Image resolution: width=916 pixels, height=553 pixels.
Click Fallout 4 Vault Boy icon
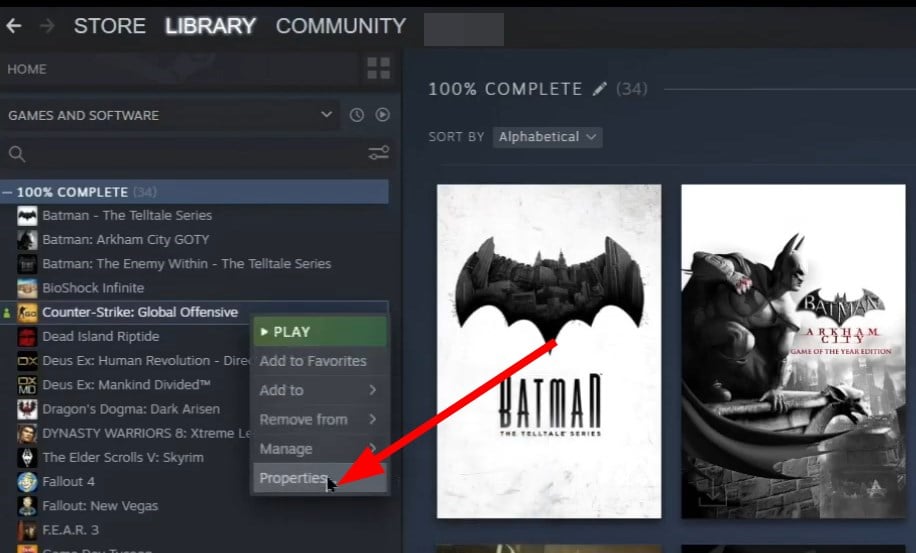tap(27, 482)
